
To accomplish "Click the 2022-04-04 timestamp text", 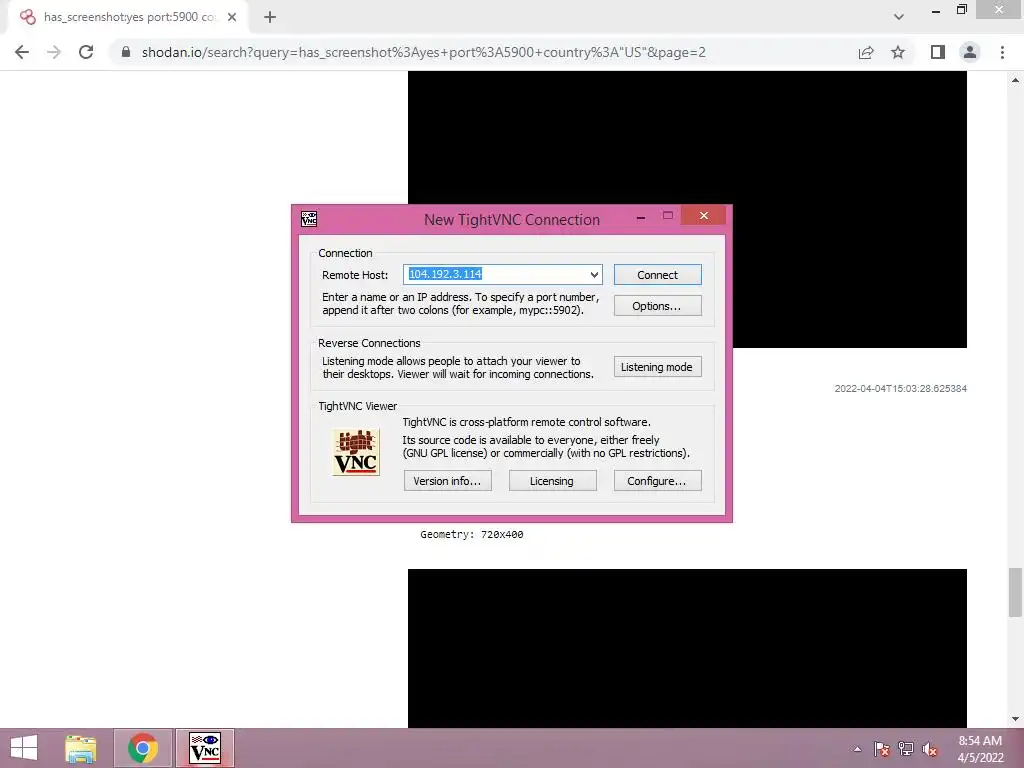I will (901, 389).
